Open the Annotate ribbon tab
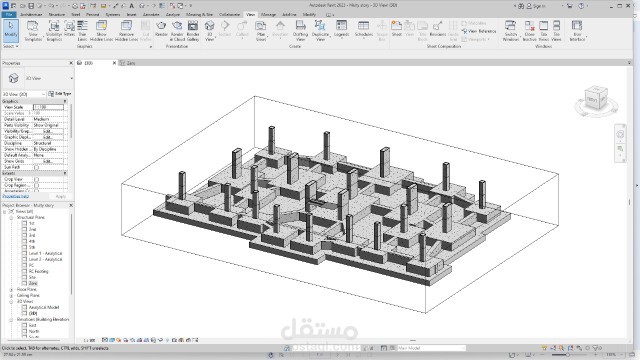640x360 pixels. tap(151, 14)
